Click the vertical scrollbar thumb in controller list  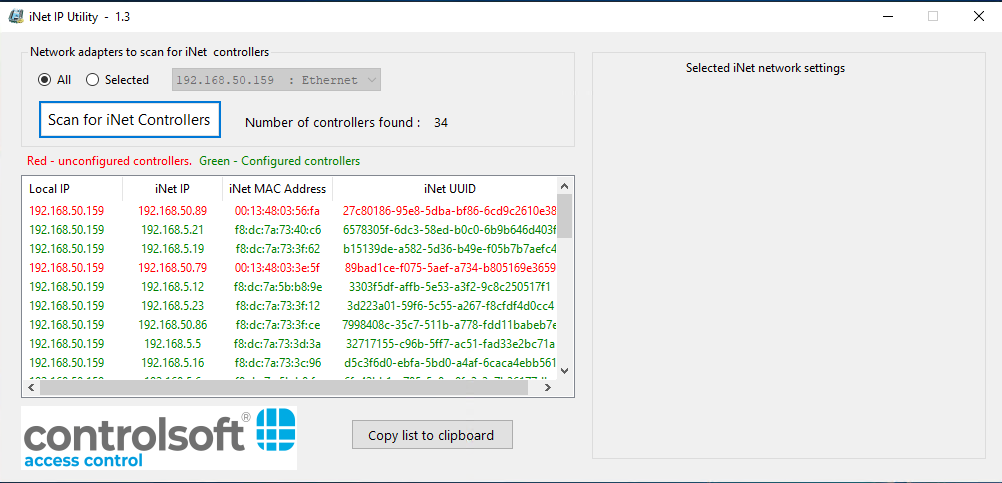(x=564, y=216)
